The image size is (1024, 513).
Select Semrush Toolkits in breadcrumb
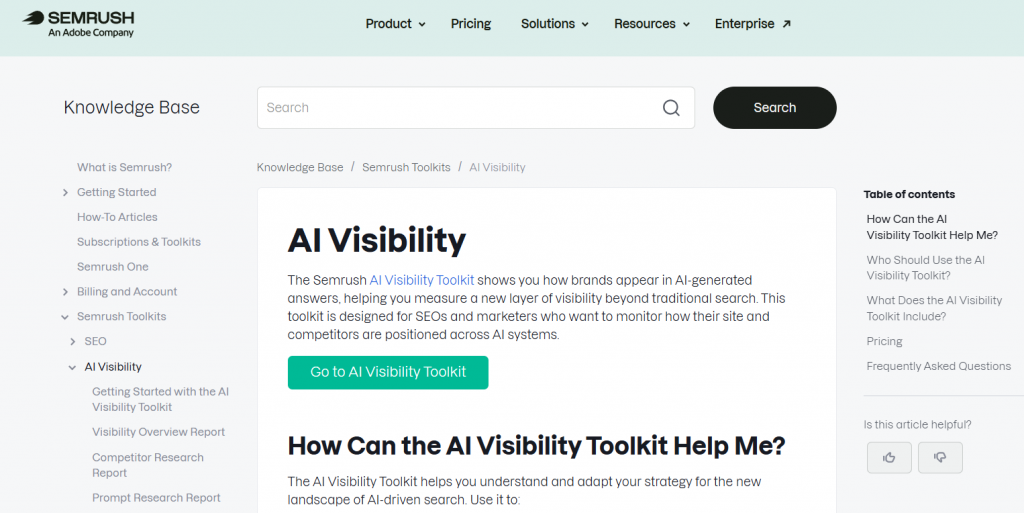(406, 167)
